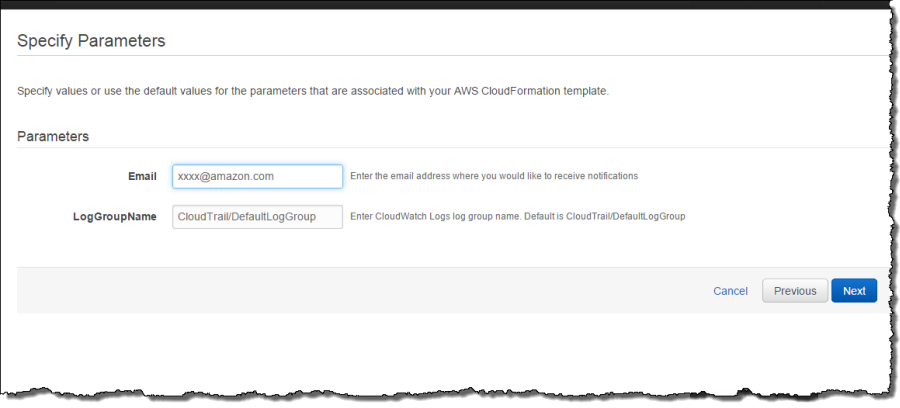Click the Cancel link
The image size is (900, 408).
(730, 291)
